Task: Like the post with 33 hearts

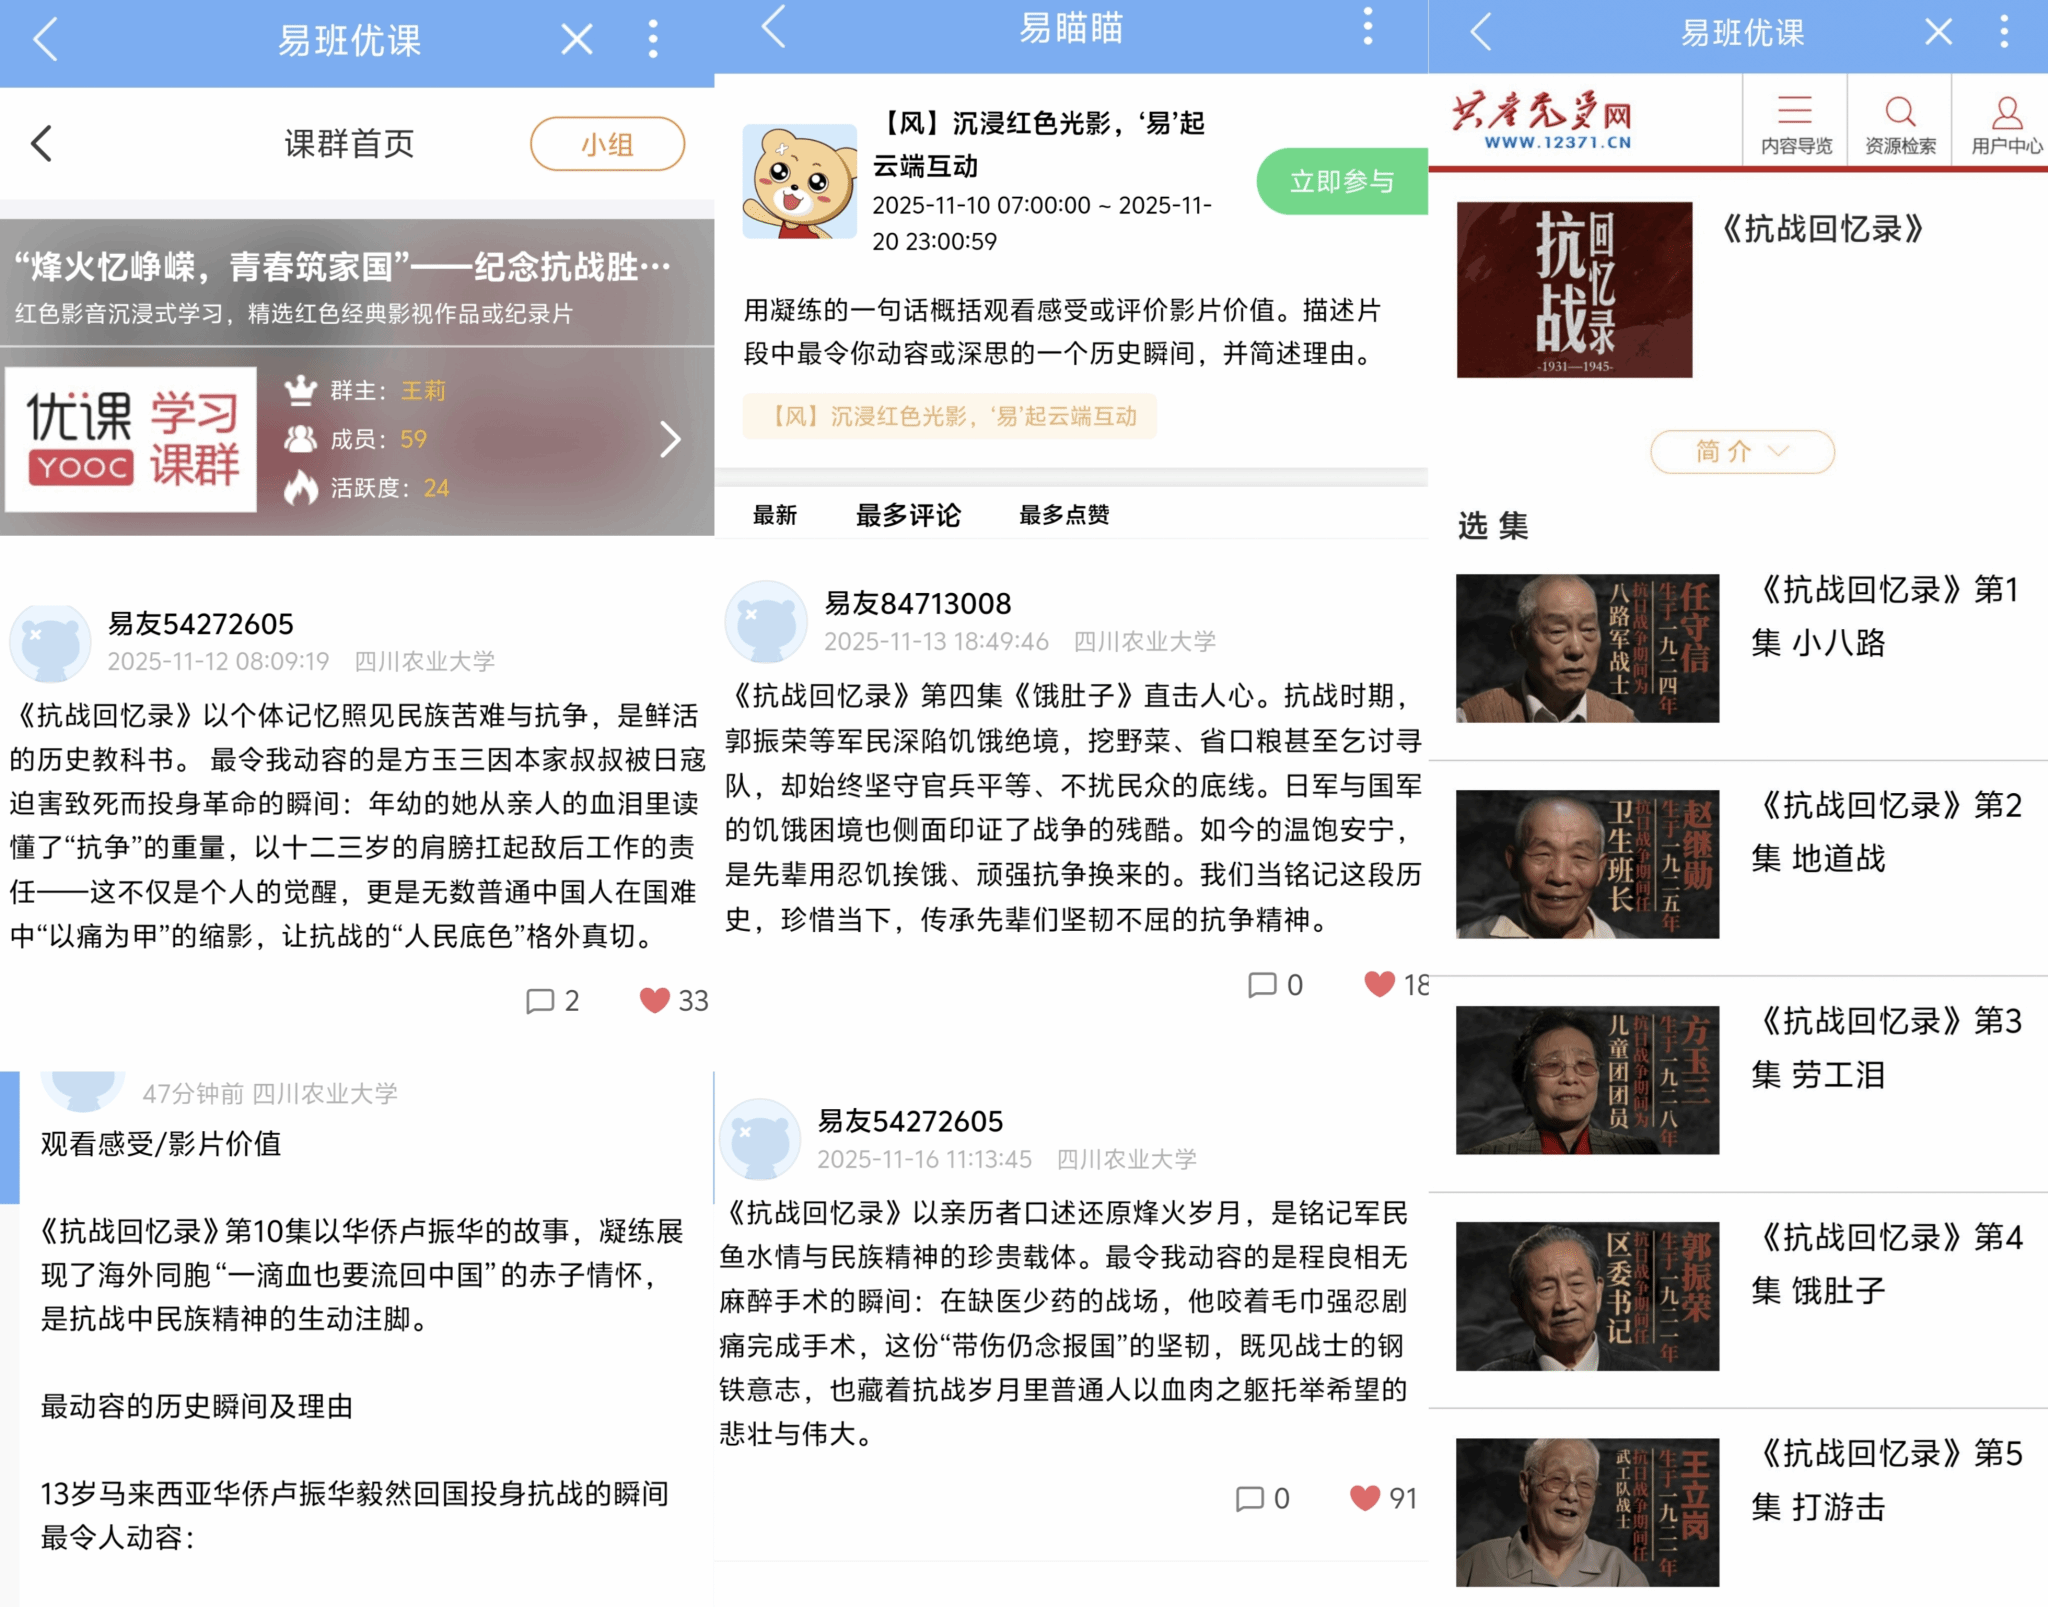Action: coord(655,1000)
